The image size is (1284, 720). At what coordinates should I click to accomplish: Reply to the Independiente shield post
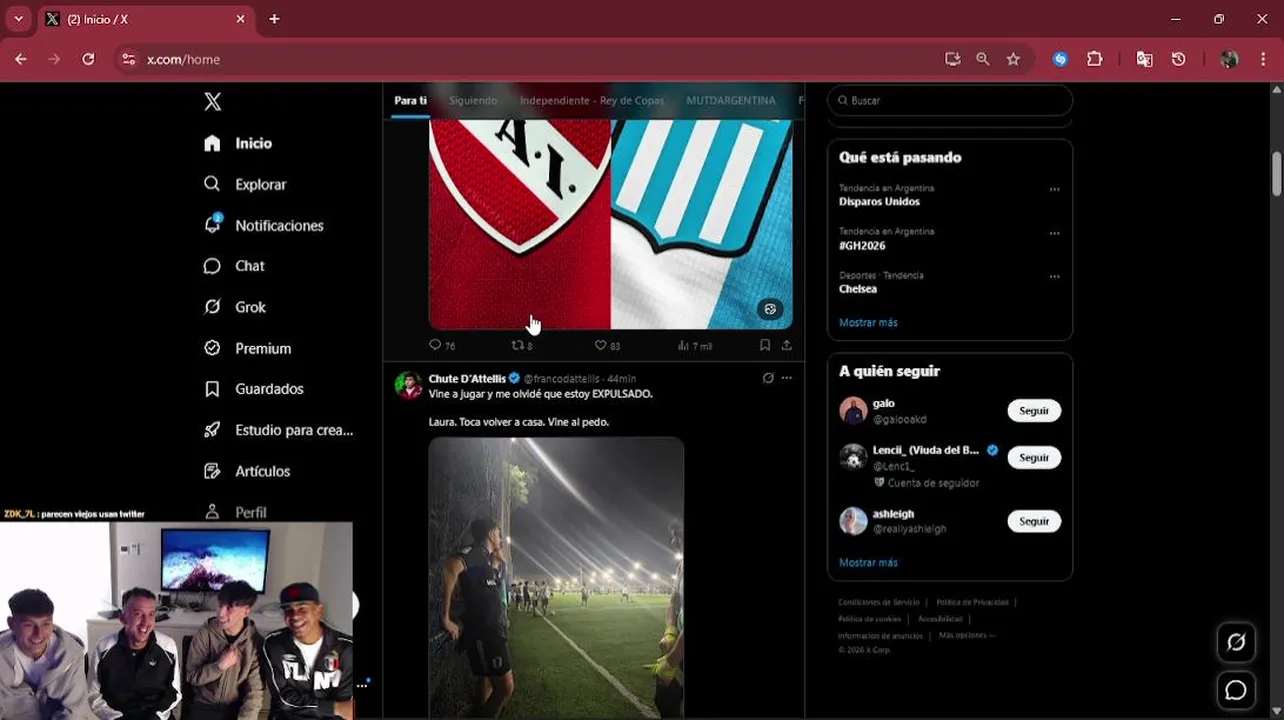pyautogui.click(x=442, y=345)
